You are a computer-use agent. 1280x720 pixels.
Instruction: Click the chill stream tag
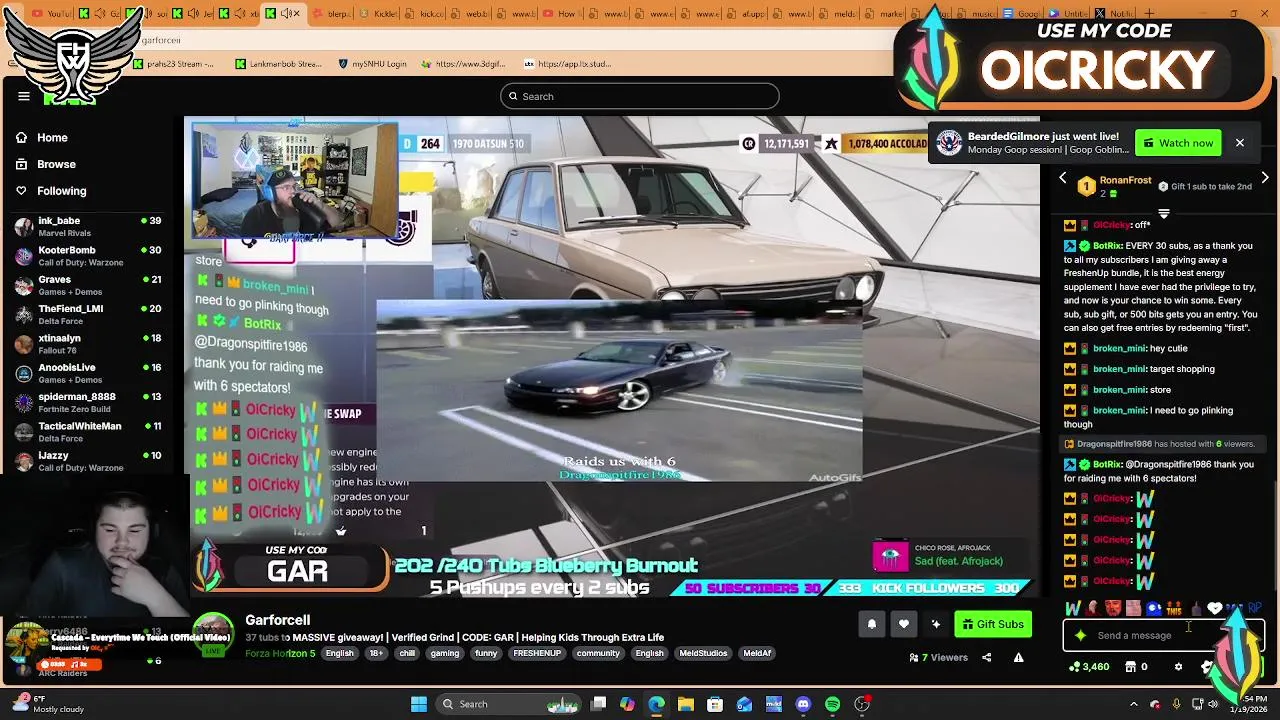click(407, 653)
